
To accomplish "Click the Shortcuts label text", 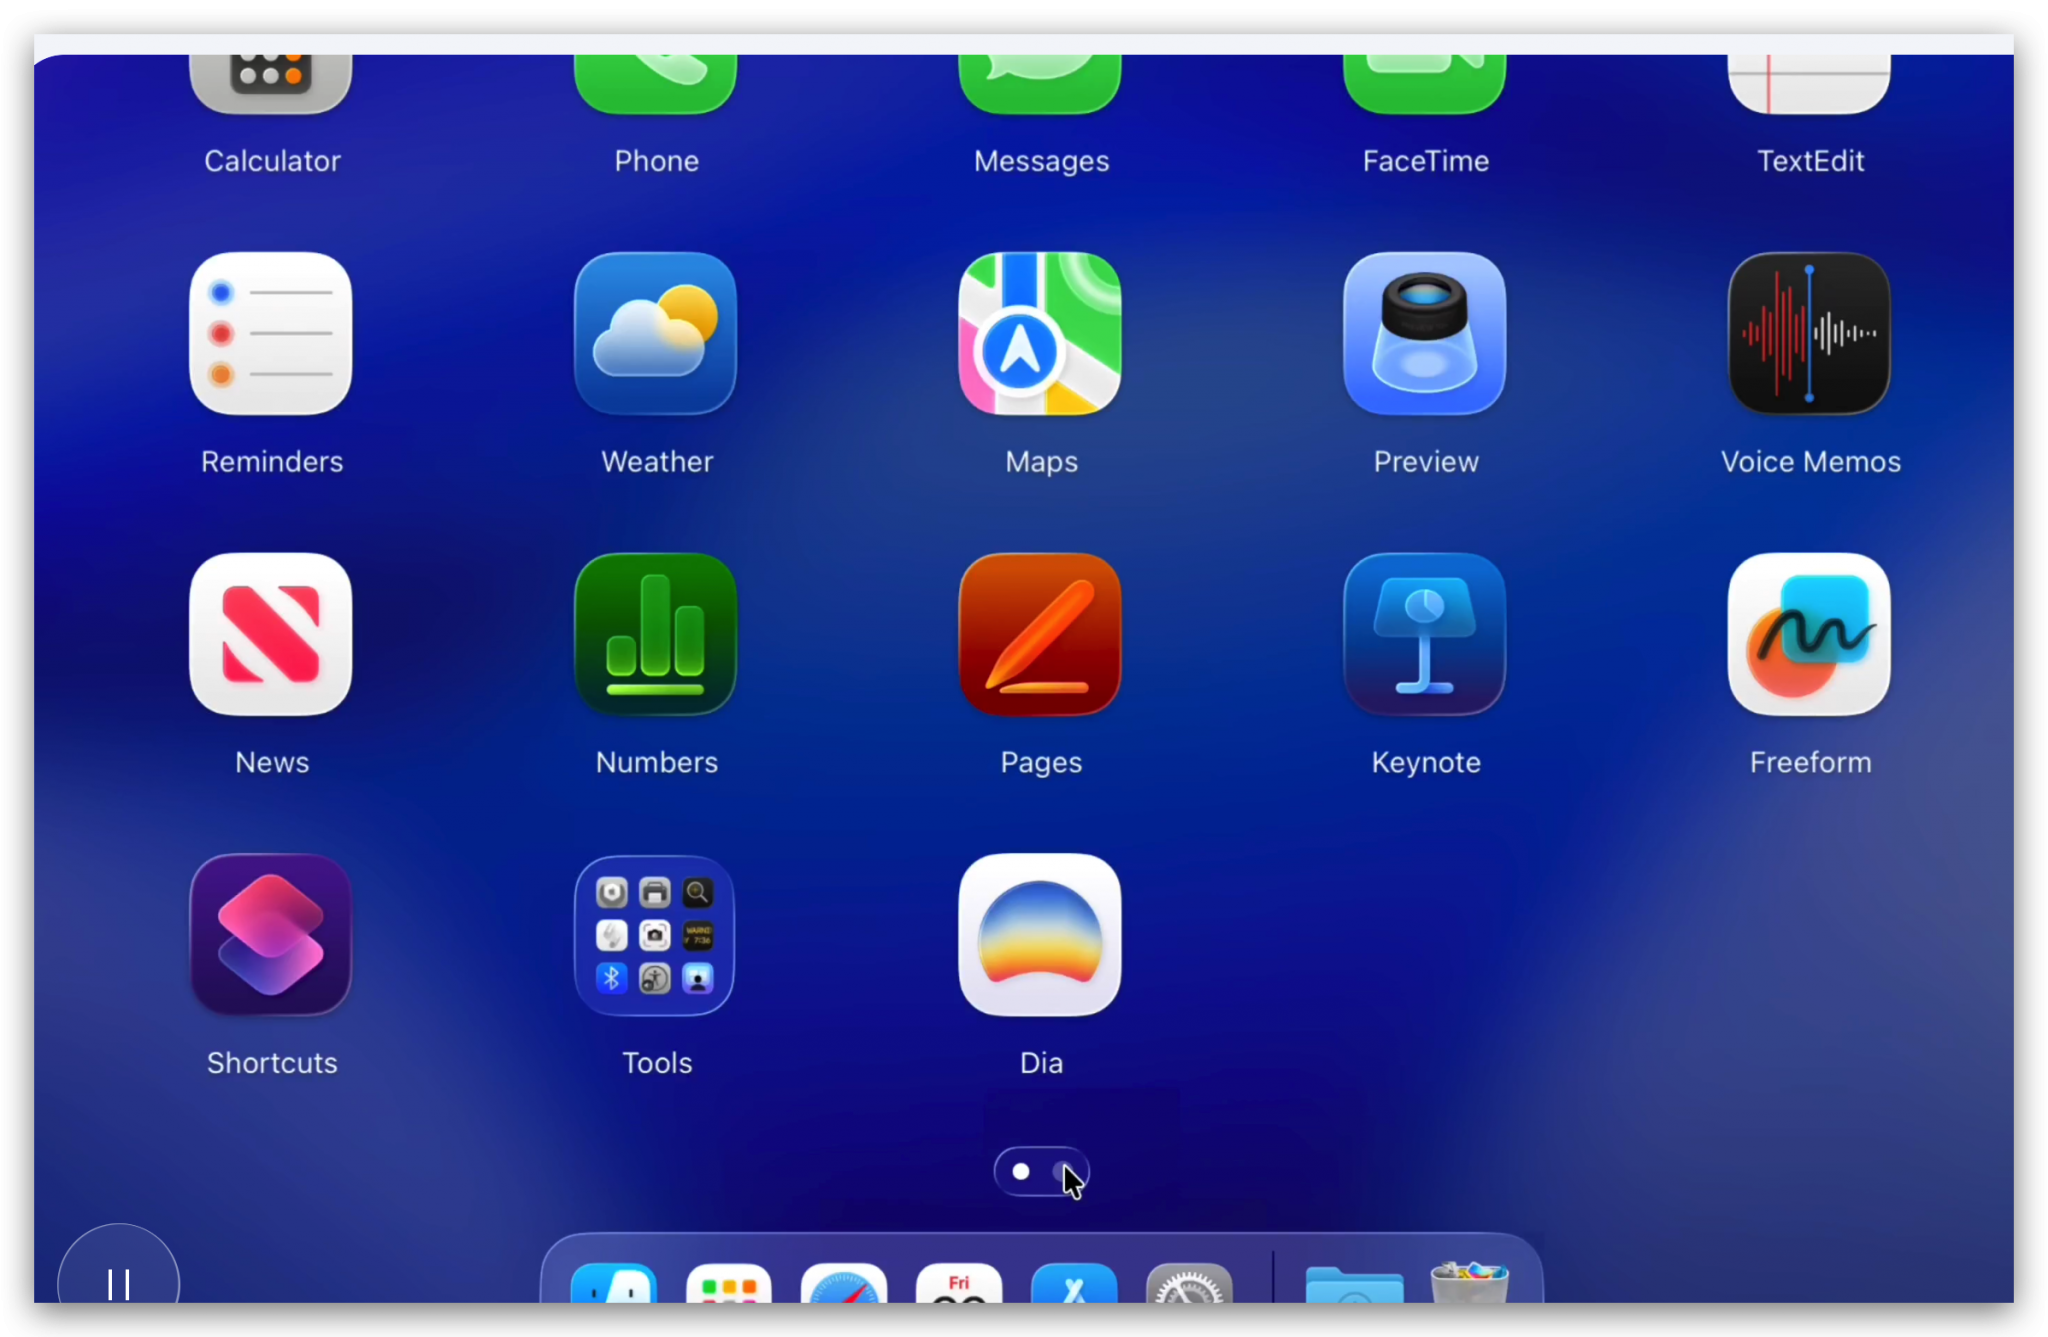I will point(272,1062).
